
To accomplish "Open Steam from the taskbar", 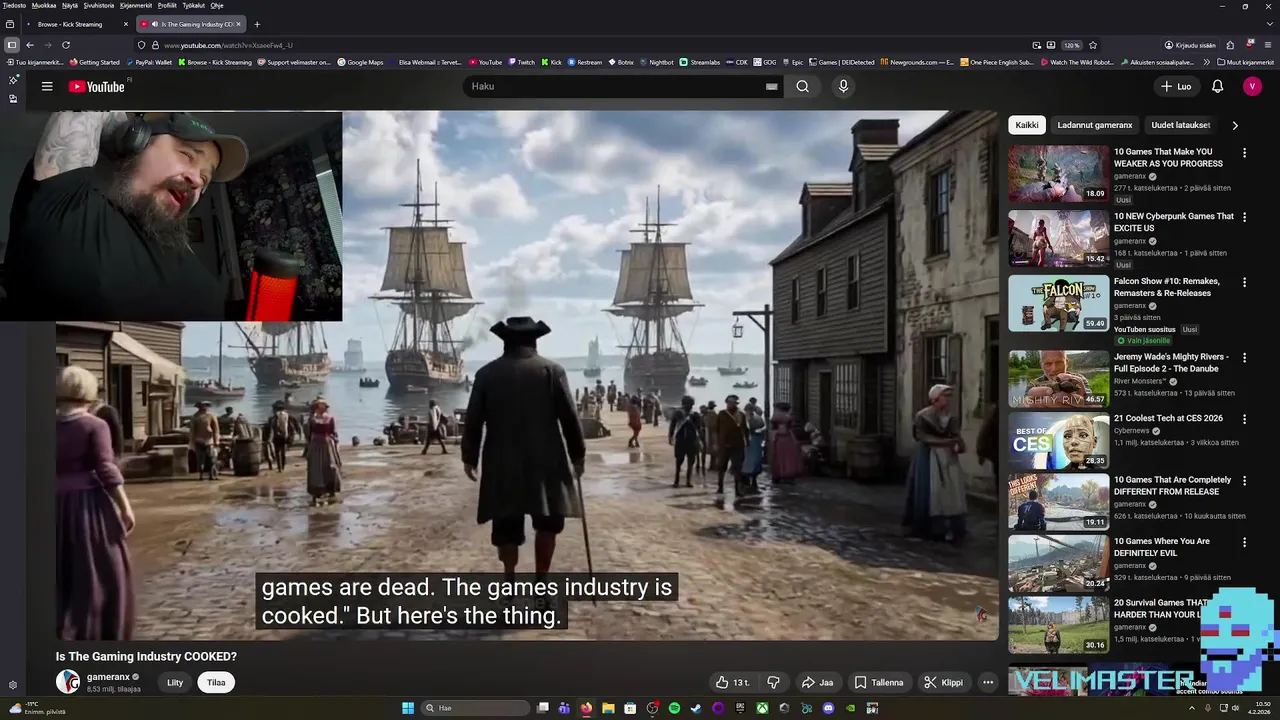I will 696,708.
